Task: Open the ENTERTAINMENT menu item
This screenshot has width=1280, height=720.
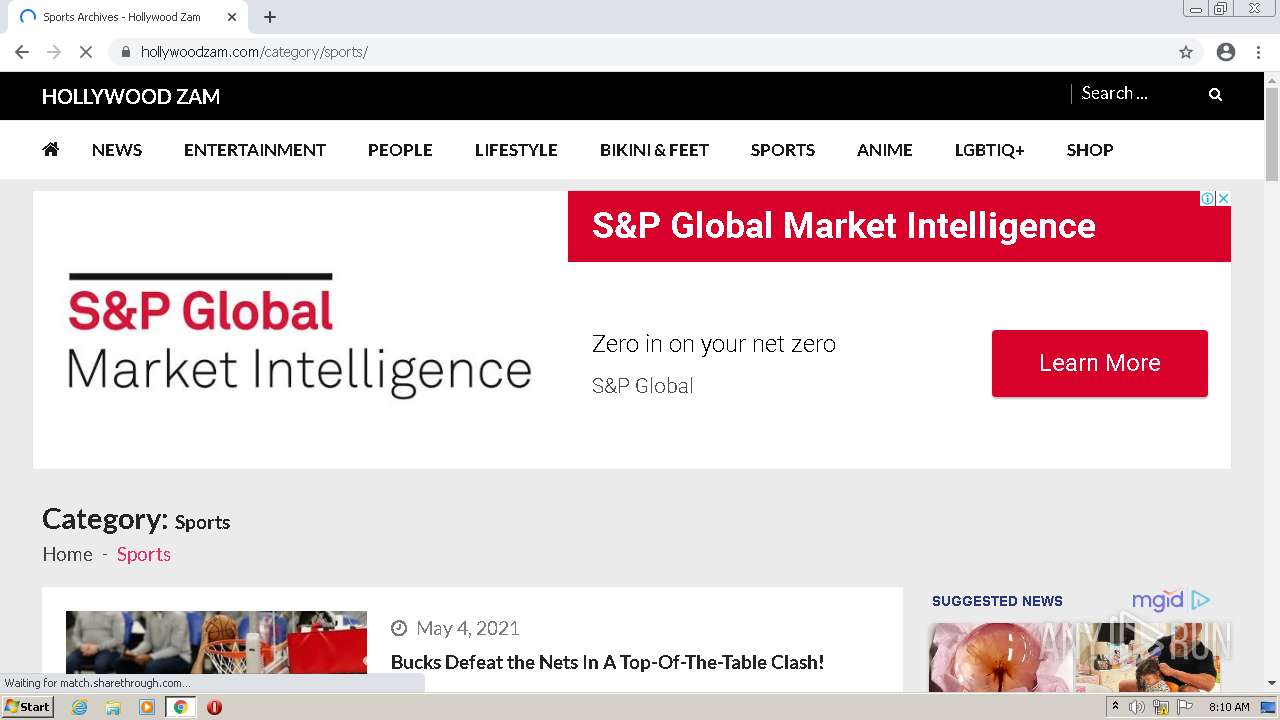Action: pyautogui.click(x=255, y=150)
